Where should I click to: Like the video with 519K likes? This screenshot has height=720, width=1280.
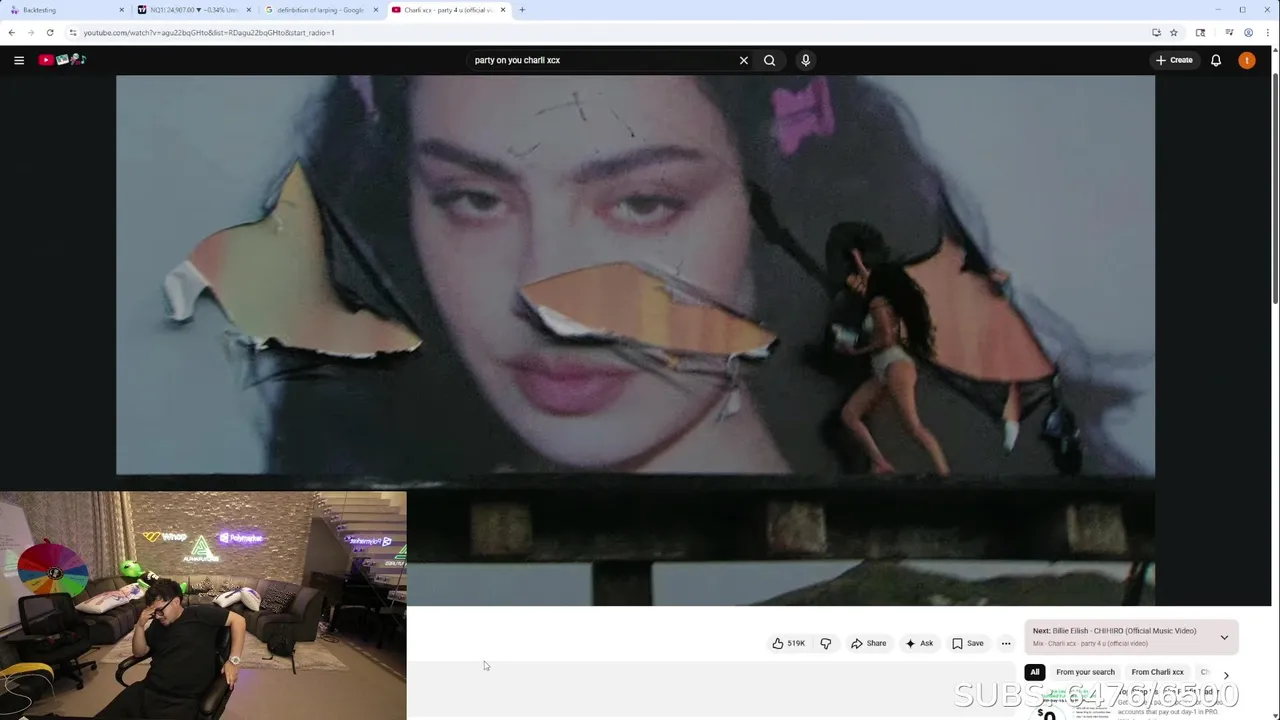tap(788, 643)
